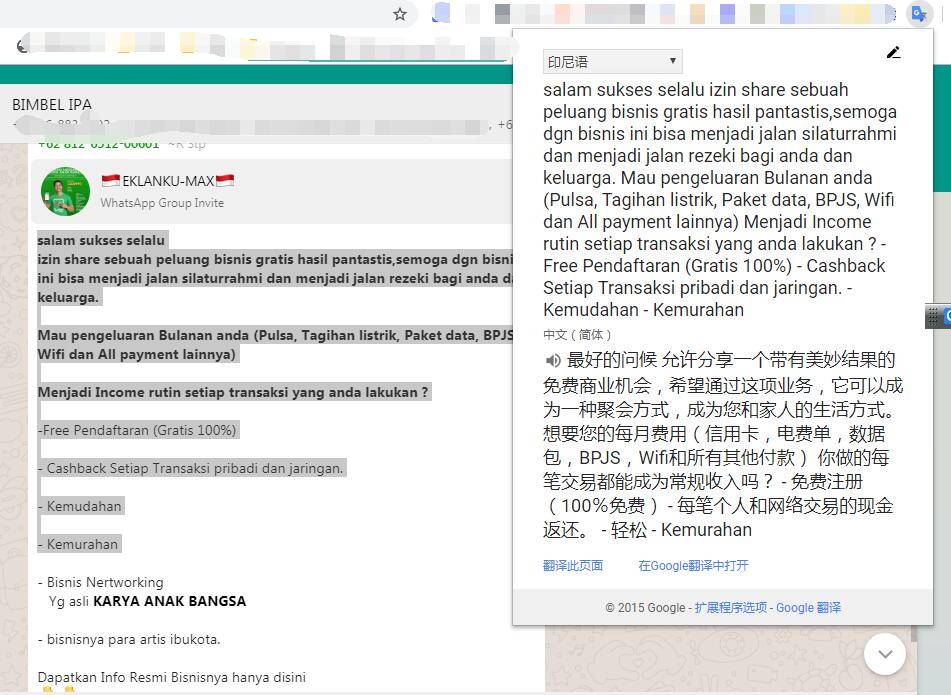Open the Google Translate extension icon
951x695 pixels.
coord(919,14)
